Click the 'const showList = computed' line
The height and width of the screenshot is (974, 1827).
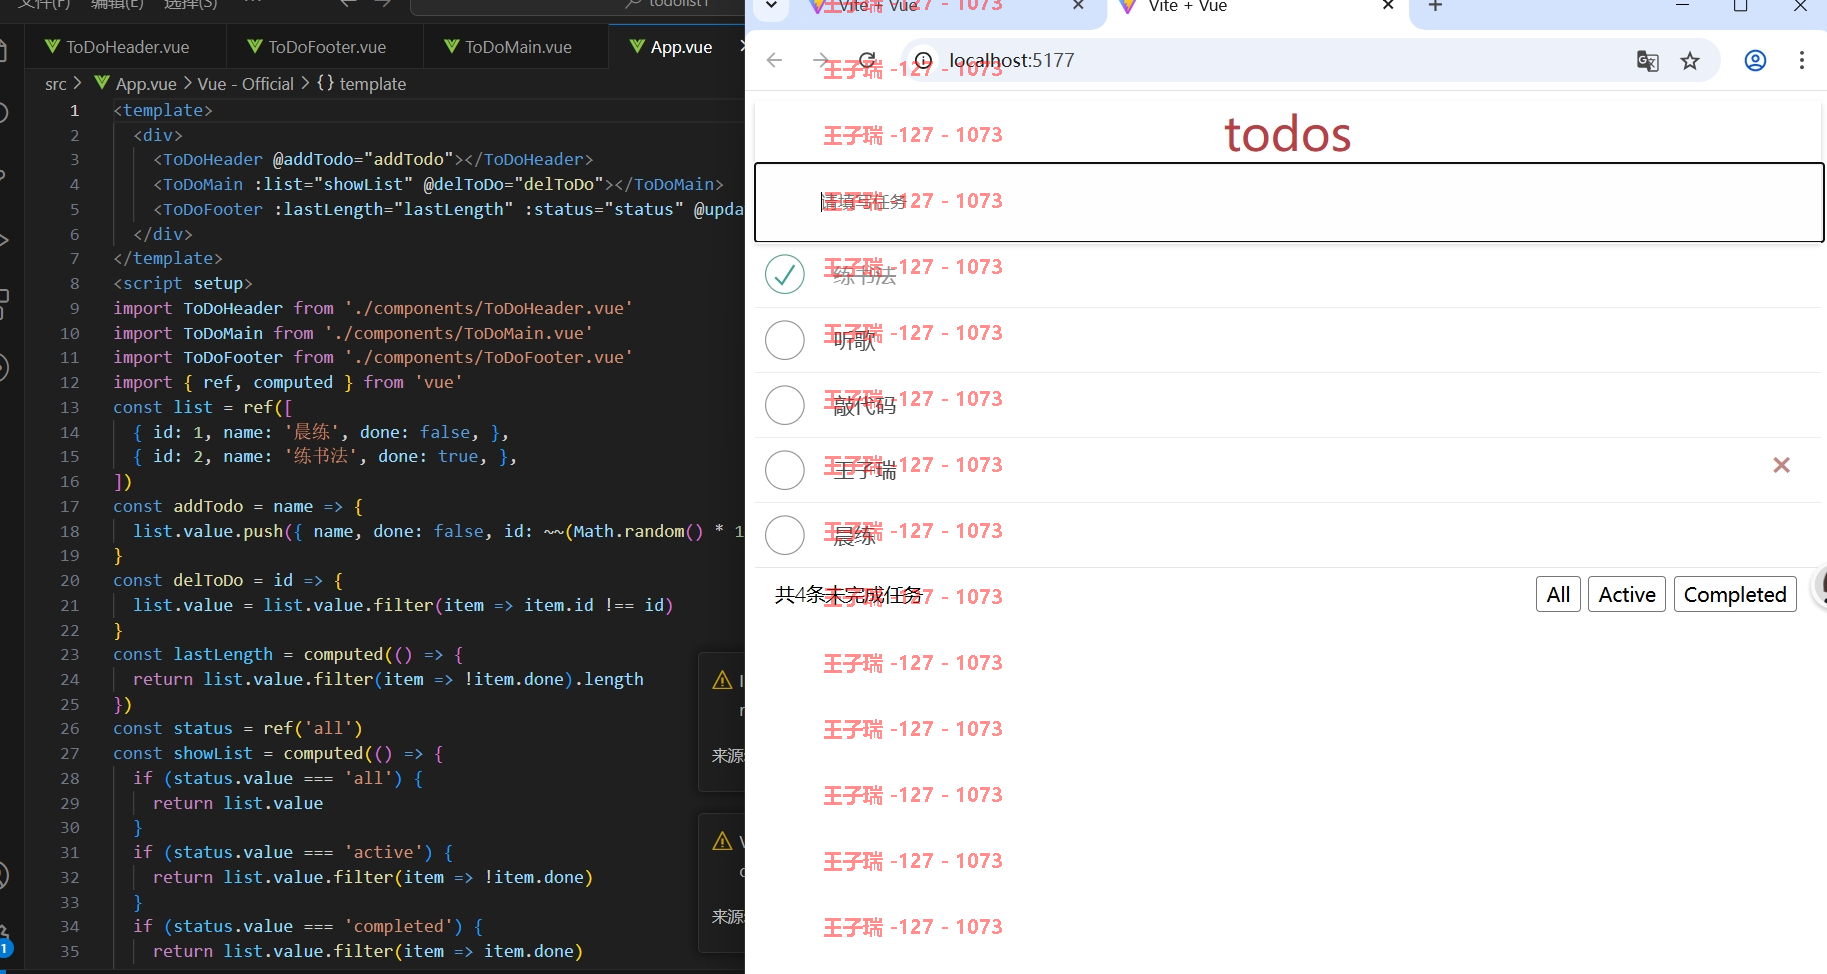tap(278, 753)
